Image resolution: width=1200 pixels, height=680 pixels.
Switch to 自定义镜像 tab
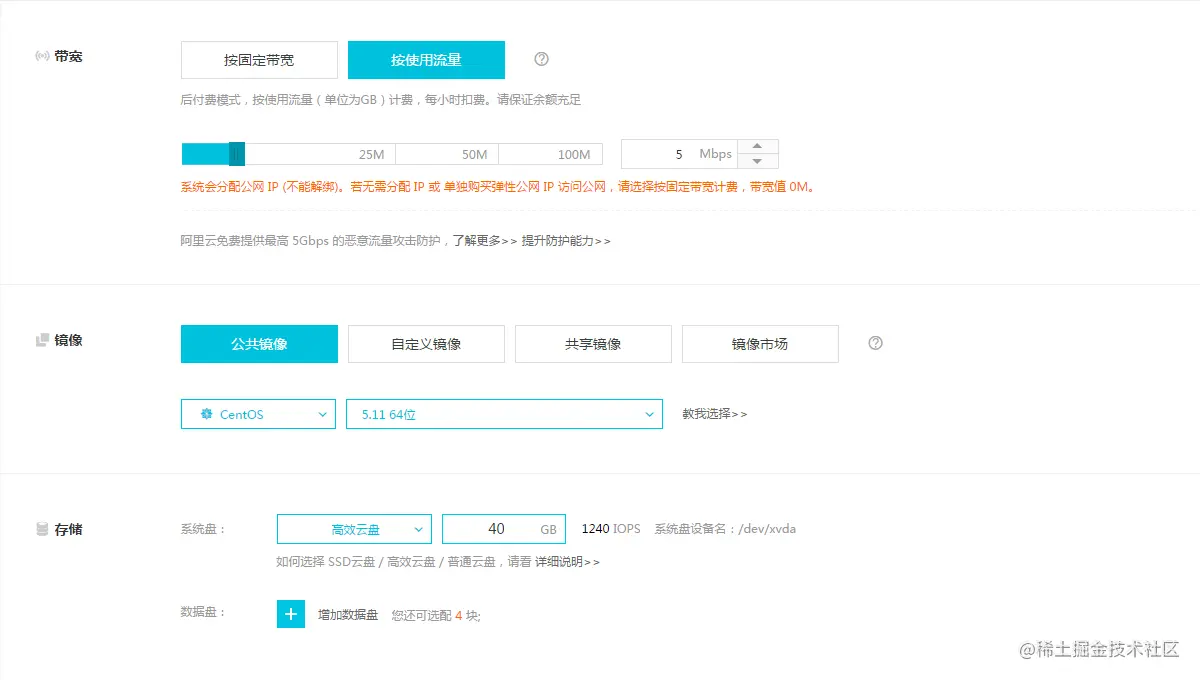[x=426, y=344]
